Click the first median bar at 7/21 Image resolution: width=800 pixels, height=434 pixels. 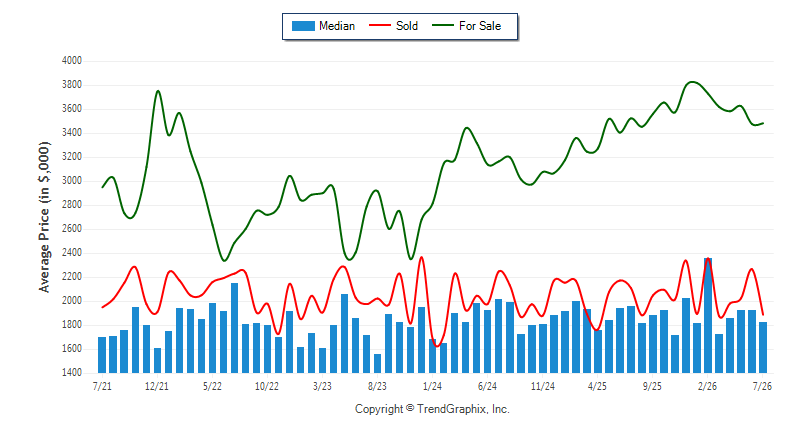[102, 355]
